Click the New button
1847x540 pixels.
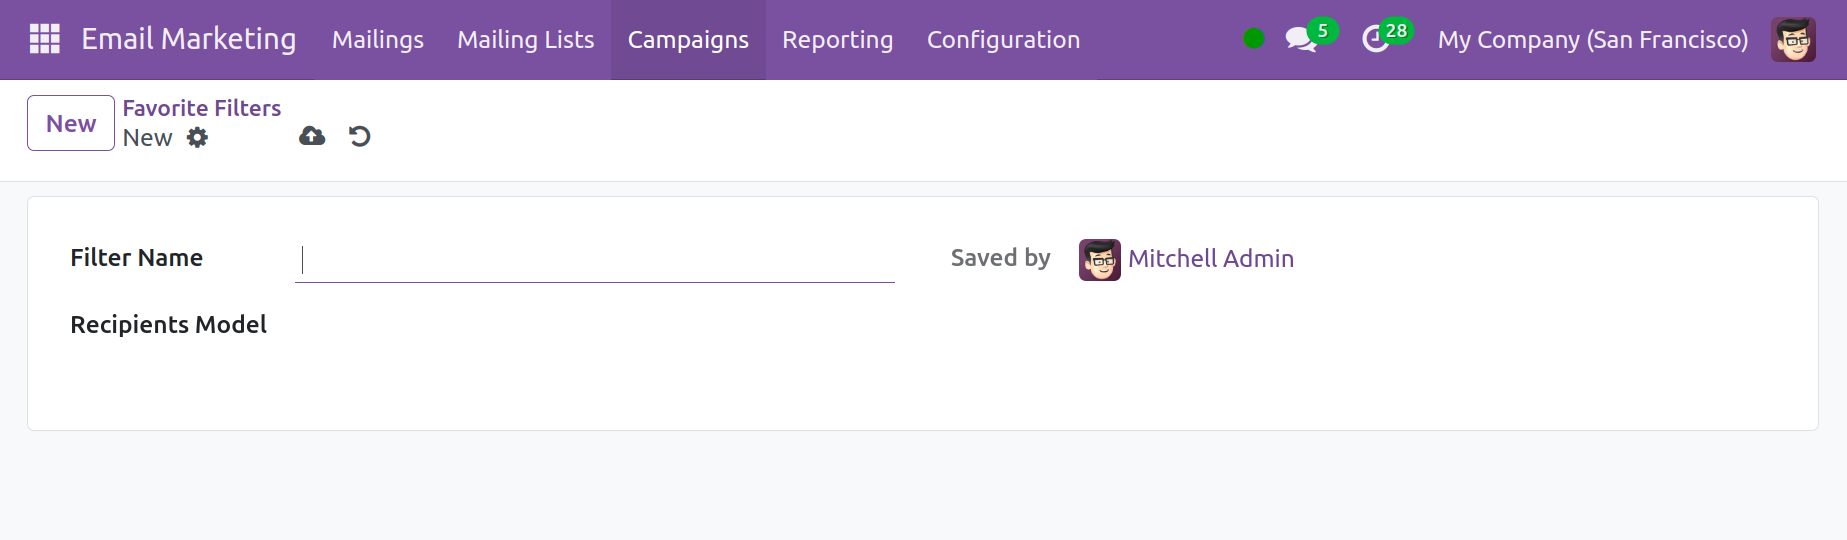[x=71, y=123]
